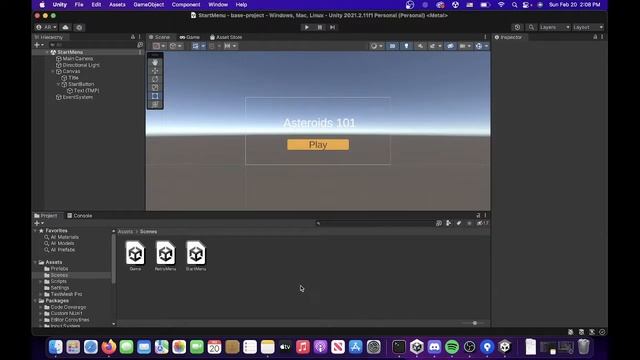
Task: Open the Layers dropdown
Action: point(554,27)
